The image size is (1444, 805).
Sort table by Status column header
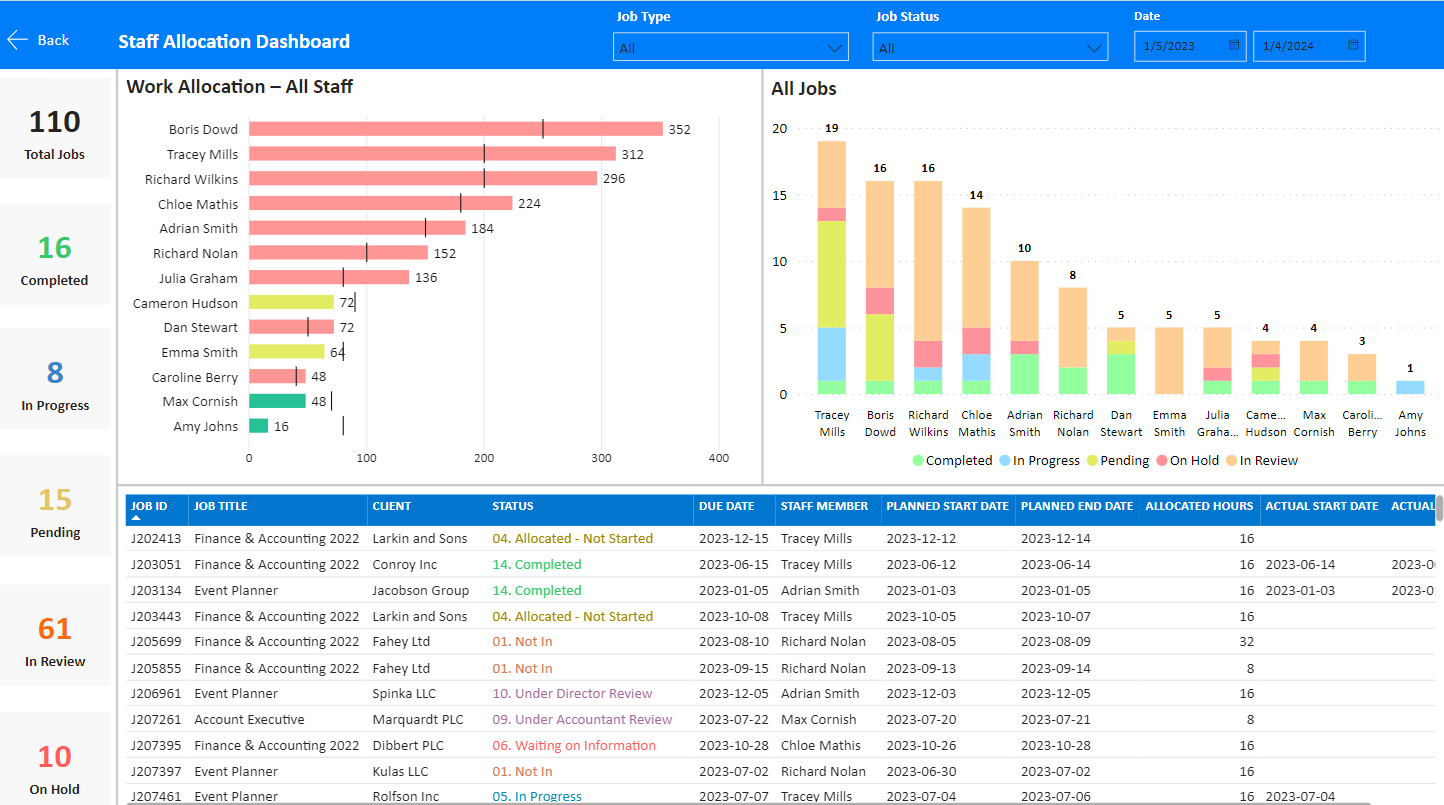513,506
